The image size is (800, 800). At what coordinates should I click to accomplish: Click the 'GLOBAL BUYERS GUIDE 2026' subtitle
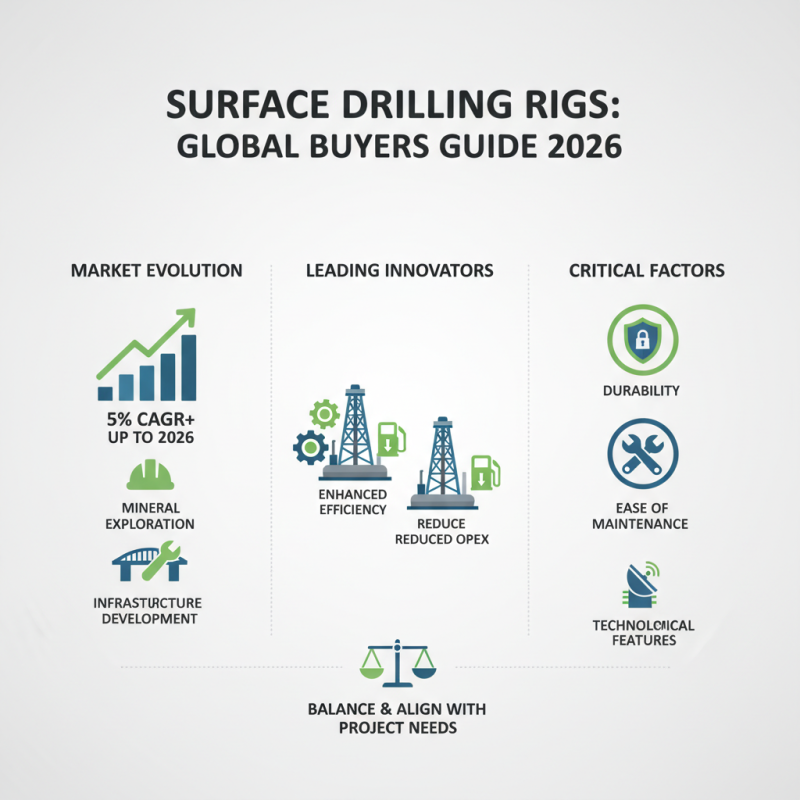(x=399, y=146)
